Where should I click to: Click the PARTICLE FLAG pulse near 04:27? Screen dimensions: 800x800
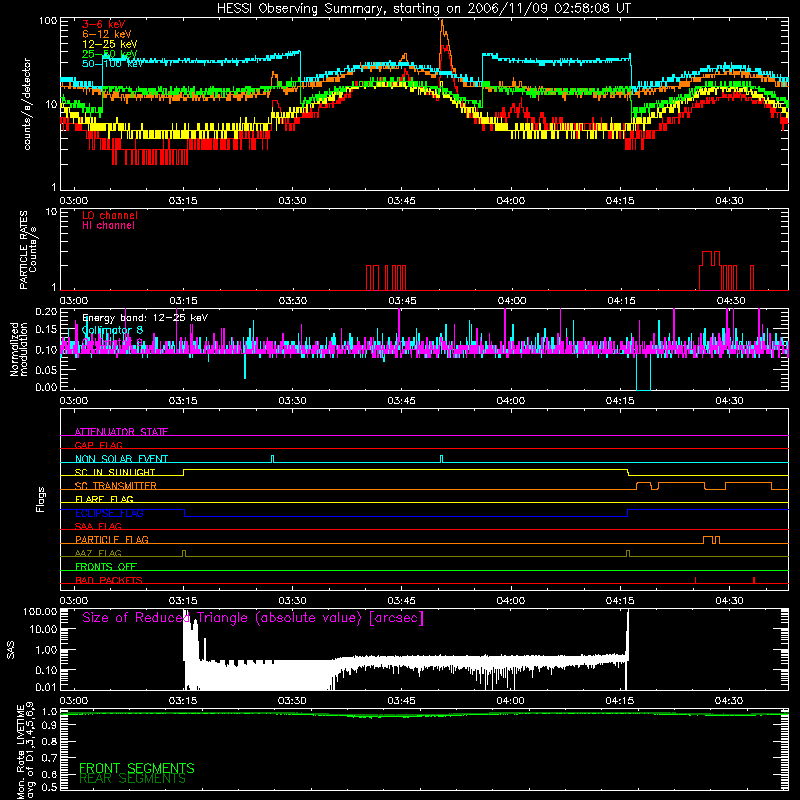click(x=711, y=540)
